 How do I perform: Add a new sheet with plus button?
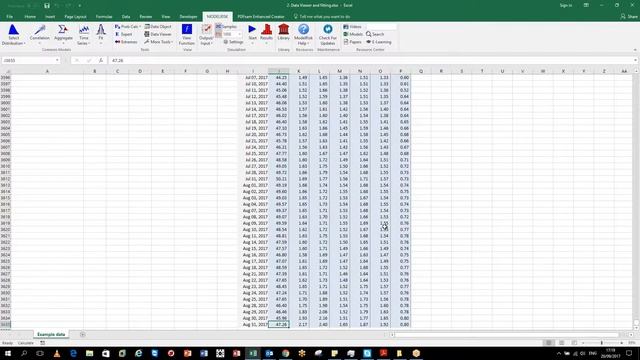[82, 335]
